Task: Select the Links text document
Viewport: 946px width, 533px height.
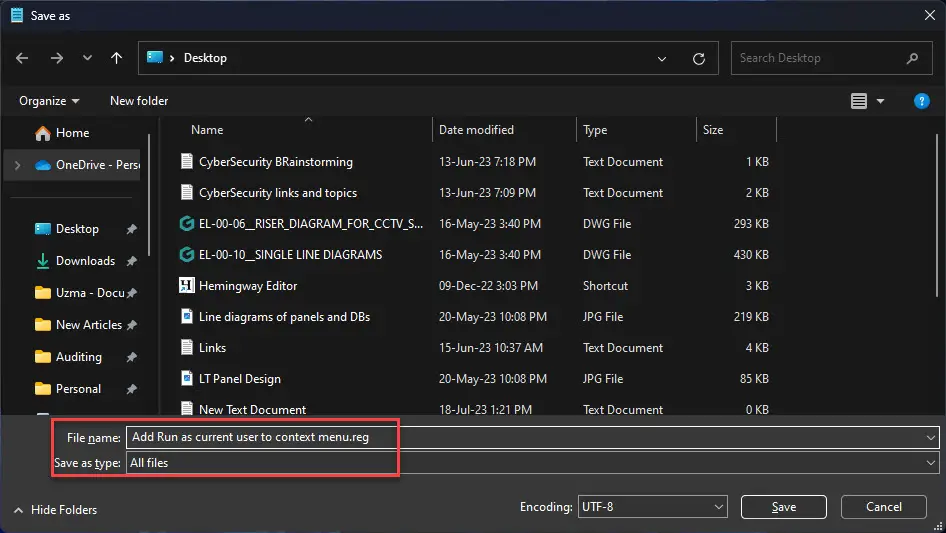Action: point(212,348)
